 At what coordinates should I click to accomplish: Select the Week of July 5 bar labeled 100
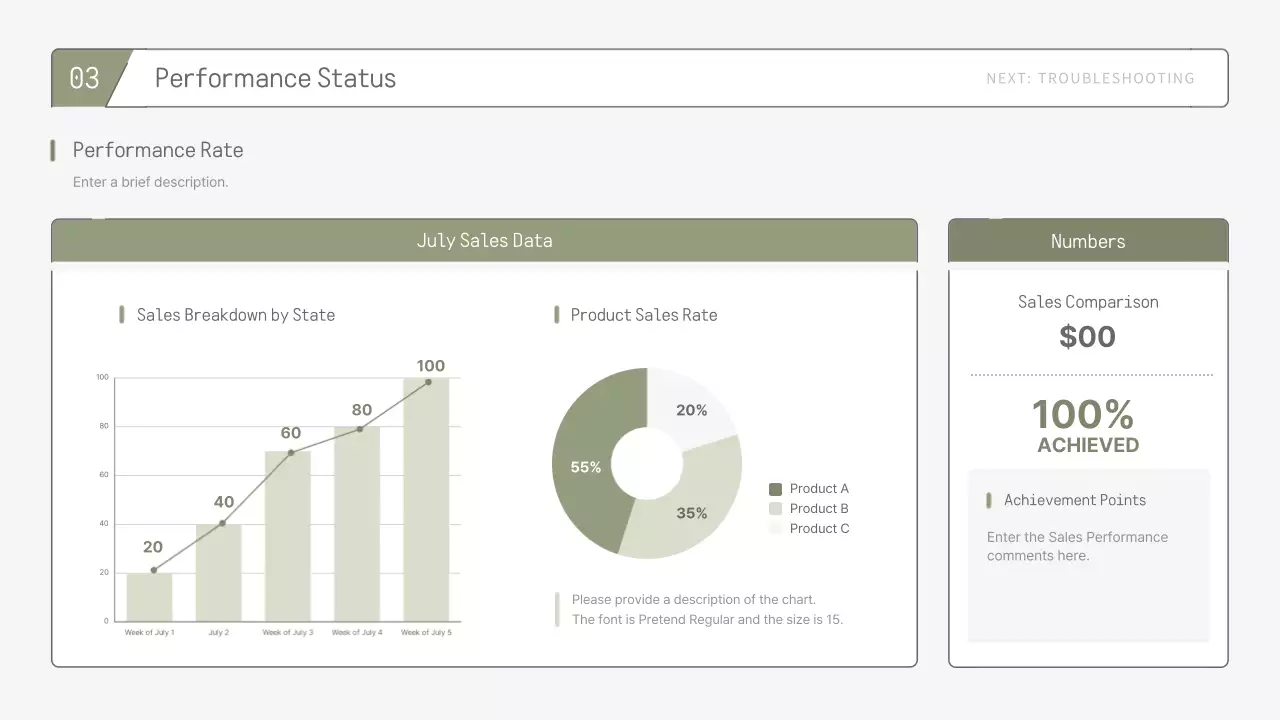(428, 500)
